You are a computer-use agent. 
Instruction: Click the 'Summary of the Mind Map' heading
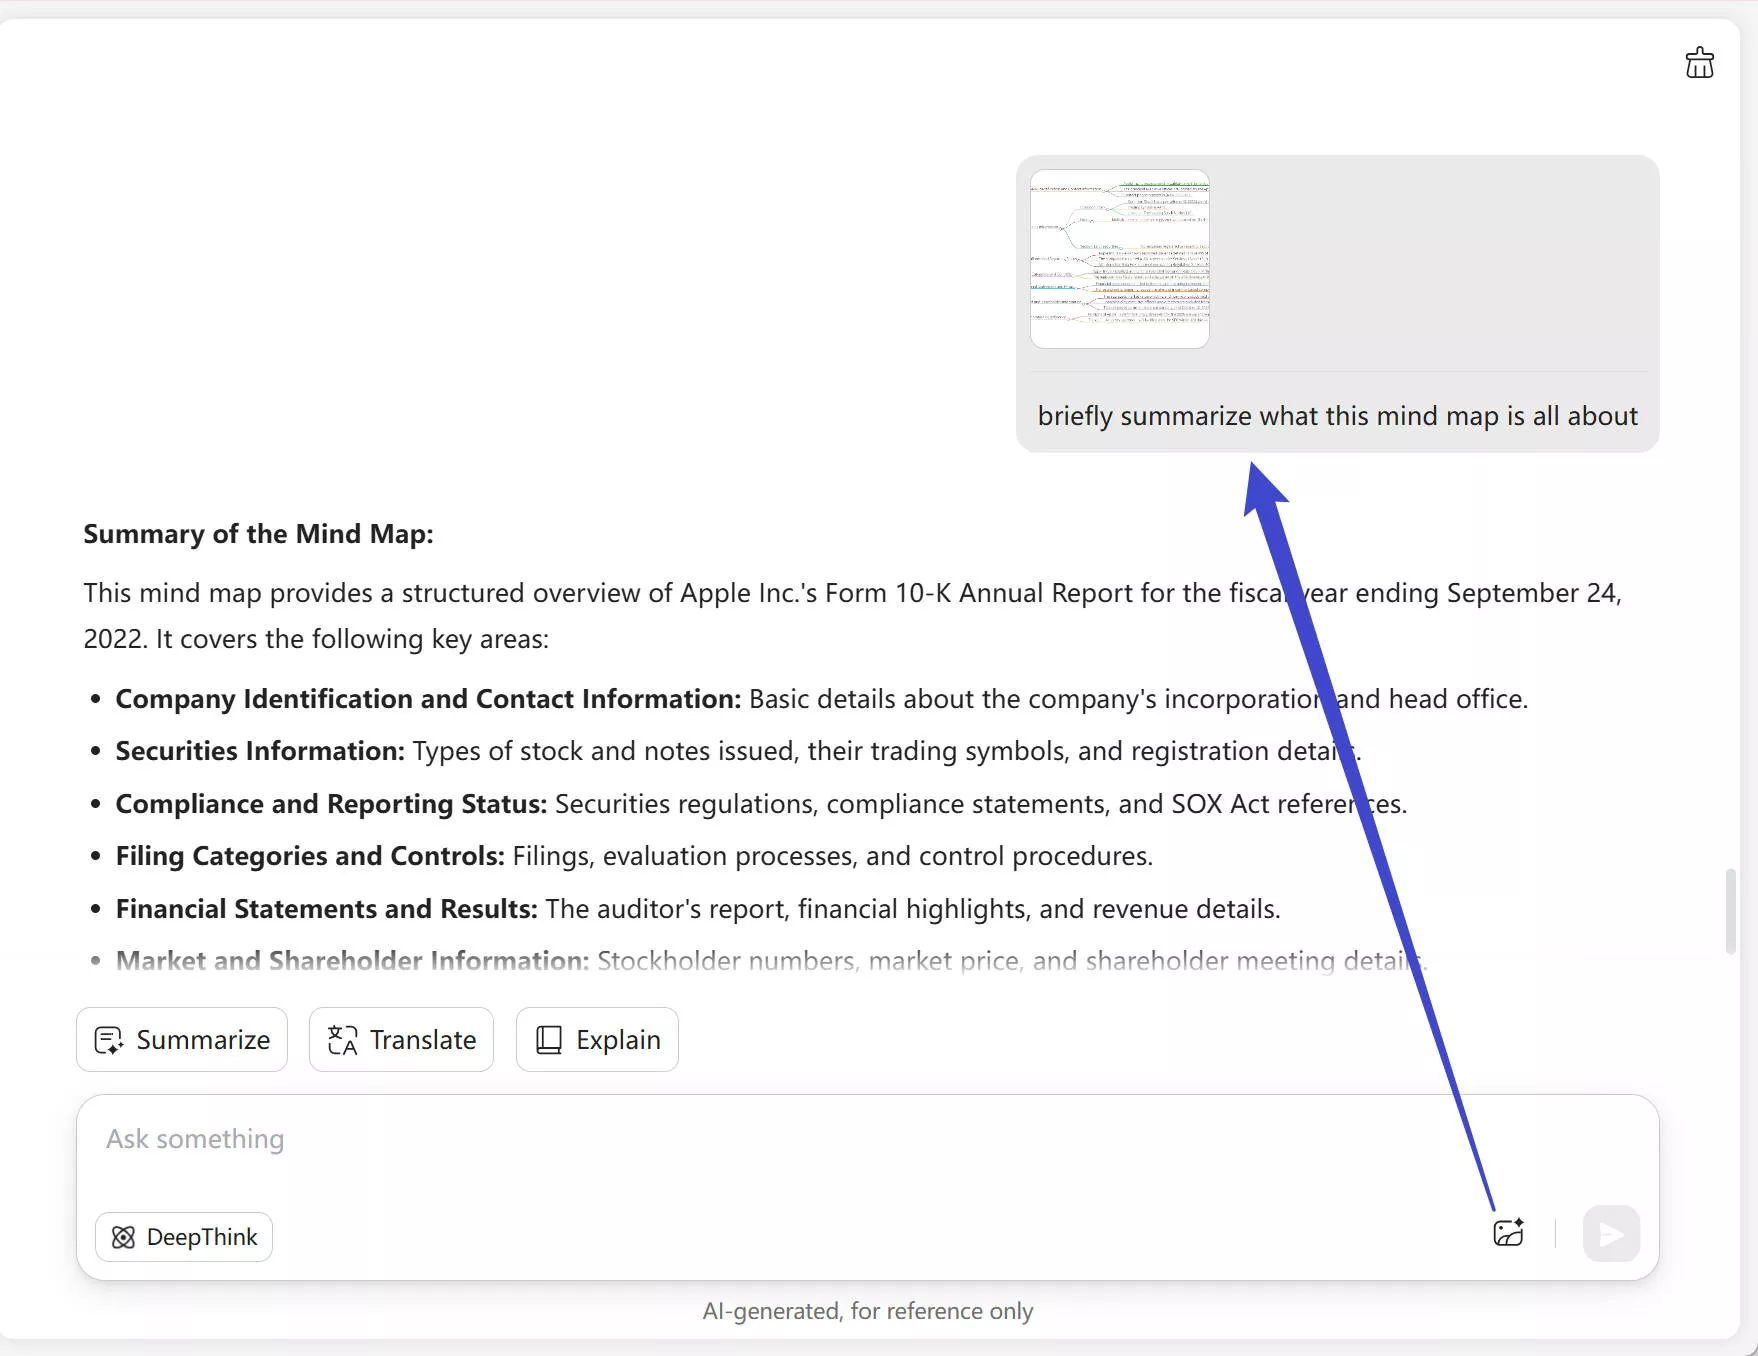point(258,534)
